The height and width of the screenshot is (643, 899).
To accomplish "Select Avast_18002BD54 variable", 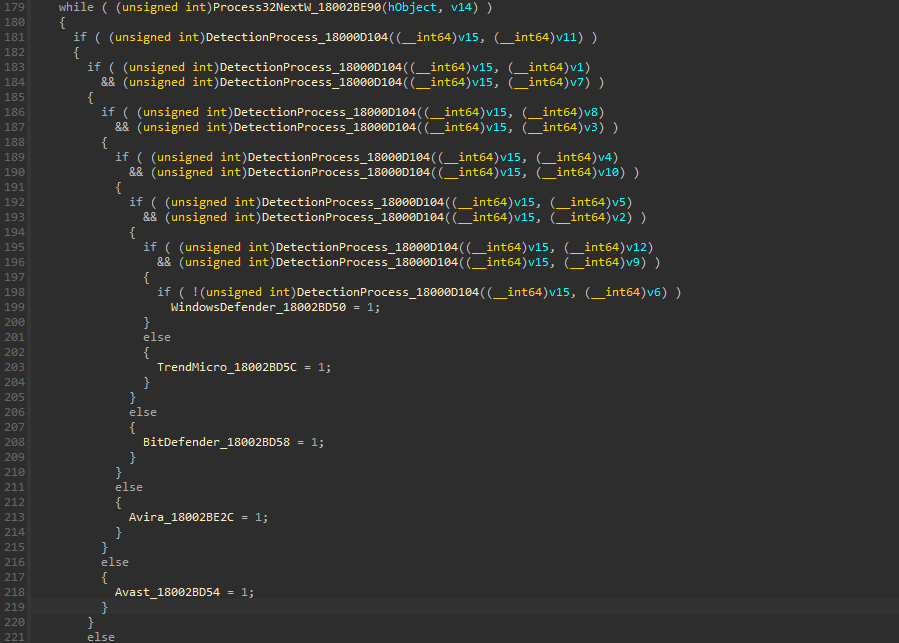I will click(167, 593).
